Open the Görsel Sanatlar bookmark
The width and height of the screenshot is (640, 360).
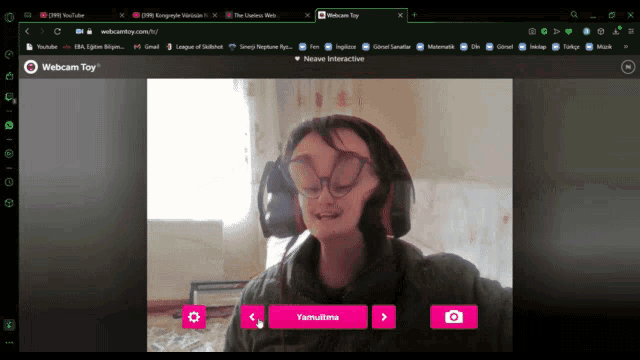pos(387,47)
